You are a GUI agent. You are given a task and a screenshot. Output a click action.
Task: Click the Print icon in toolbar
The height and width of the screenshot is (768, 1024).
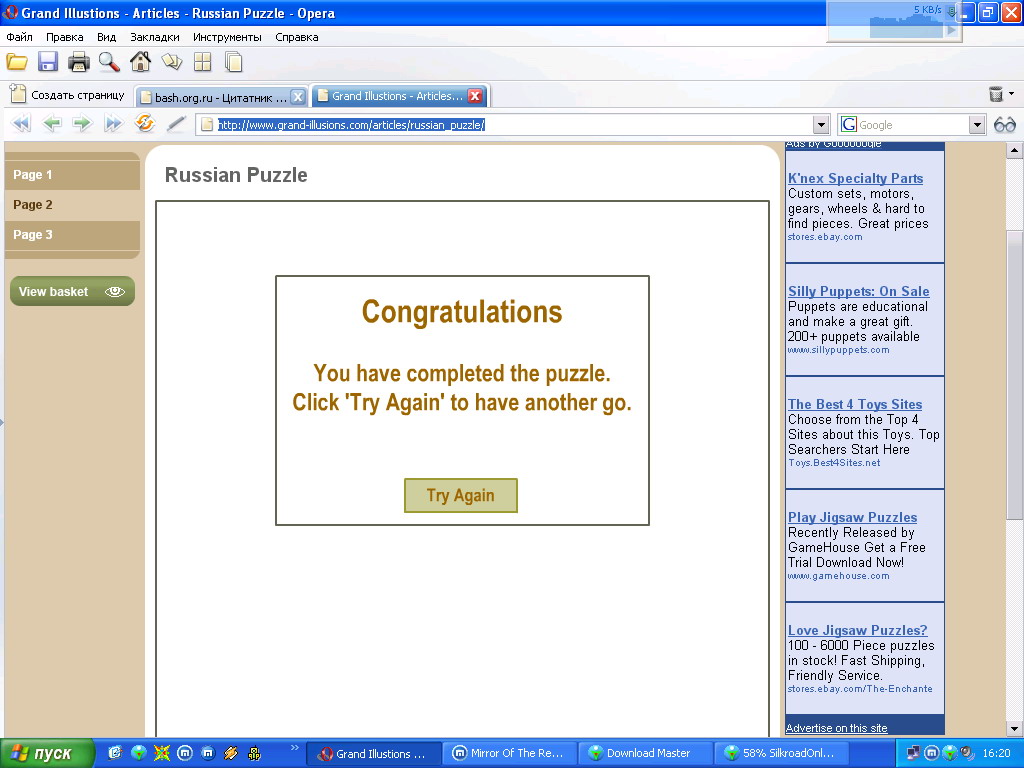78,62
